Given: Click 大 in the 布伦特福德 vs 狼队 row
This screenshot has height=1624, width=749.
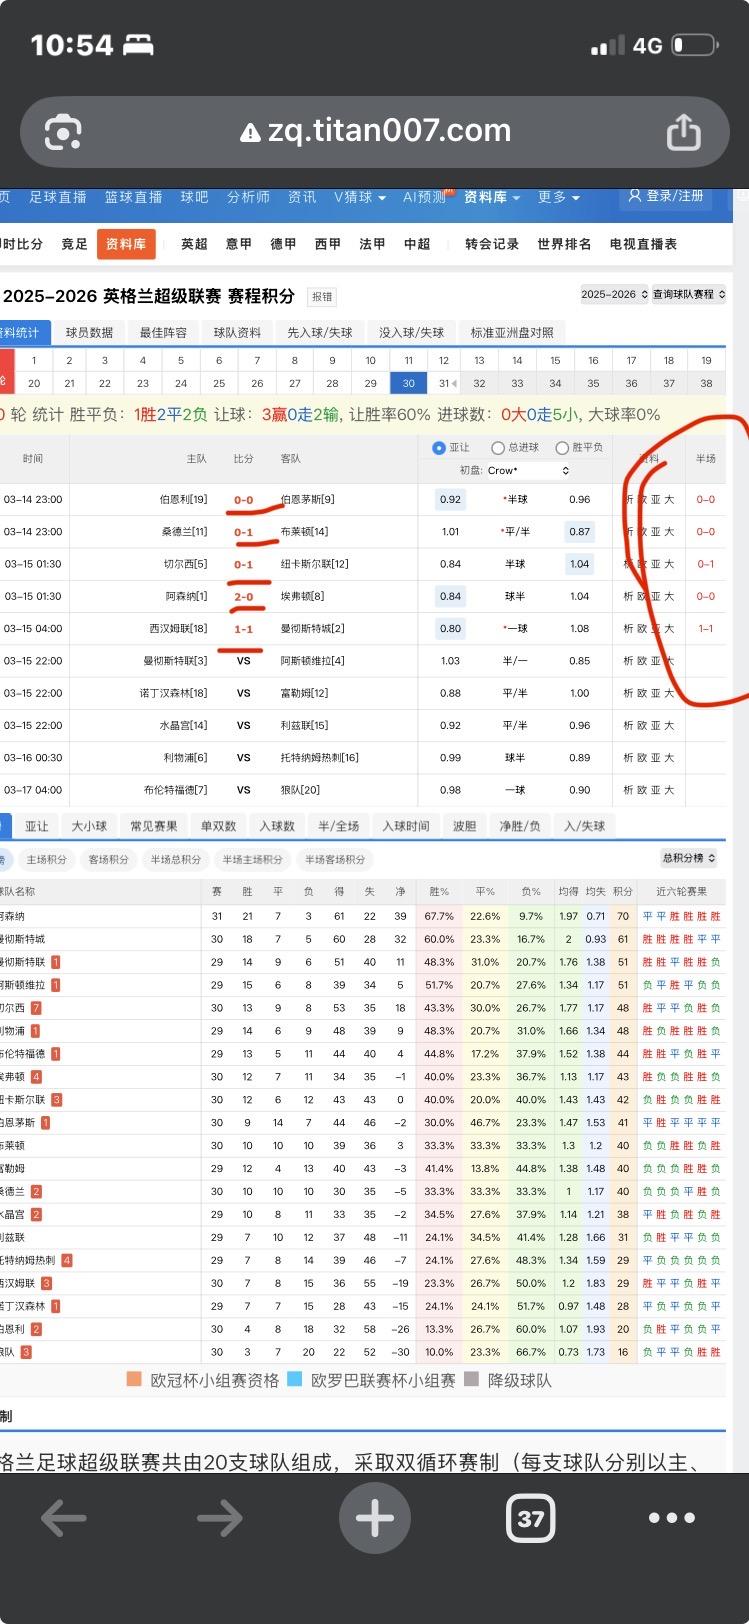Looking at the screenshot, I should pyautogui.click(x=669, y=790).
